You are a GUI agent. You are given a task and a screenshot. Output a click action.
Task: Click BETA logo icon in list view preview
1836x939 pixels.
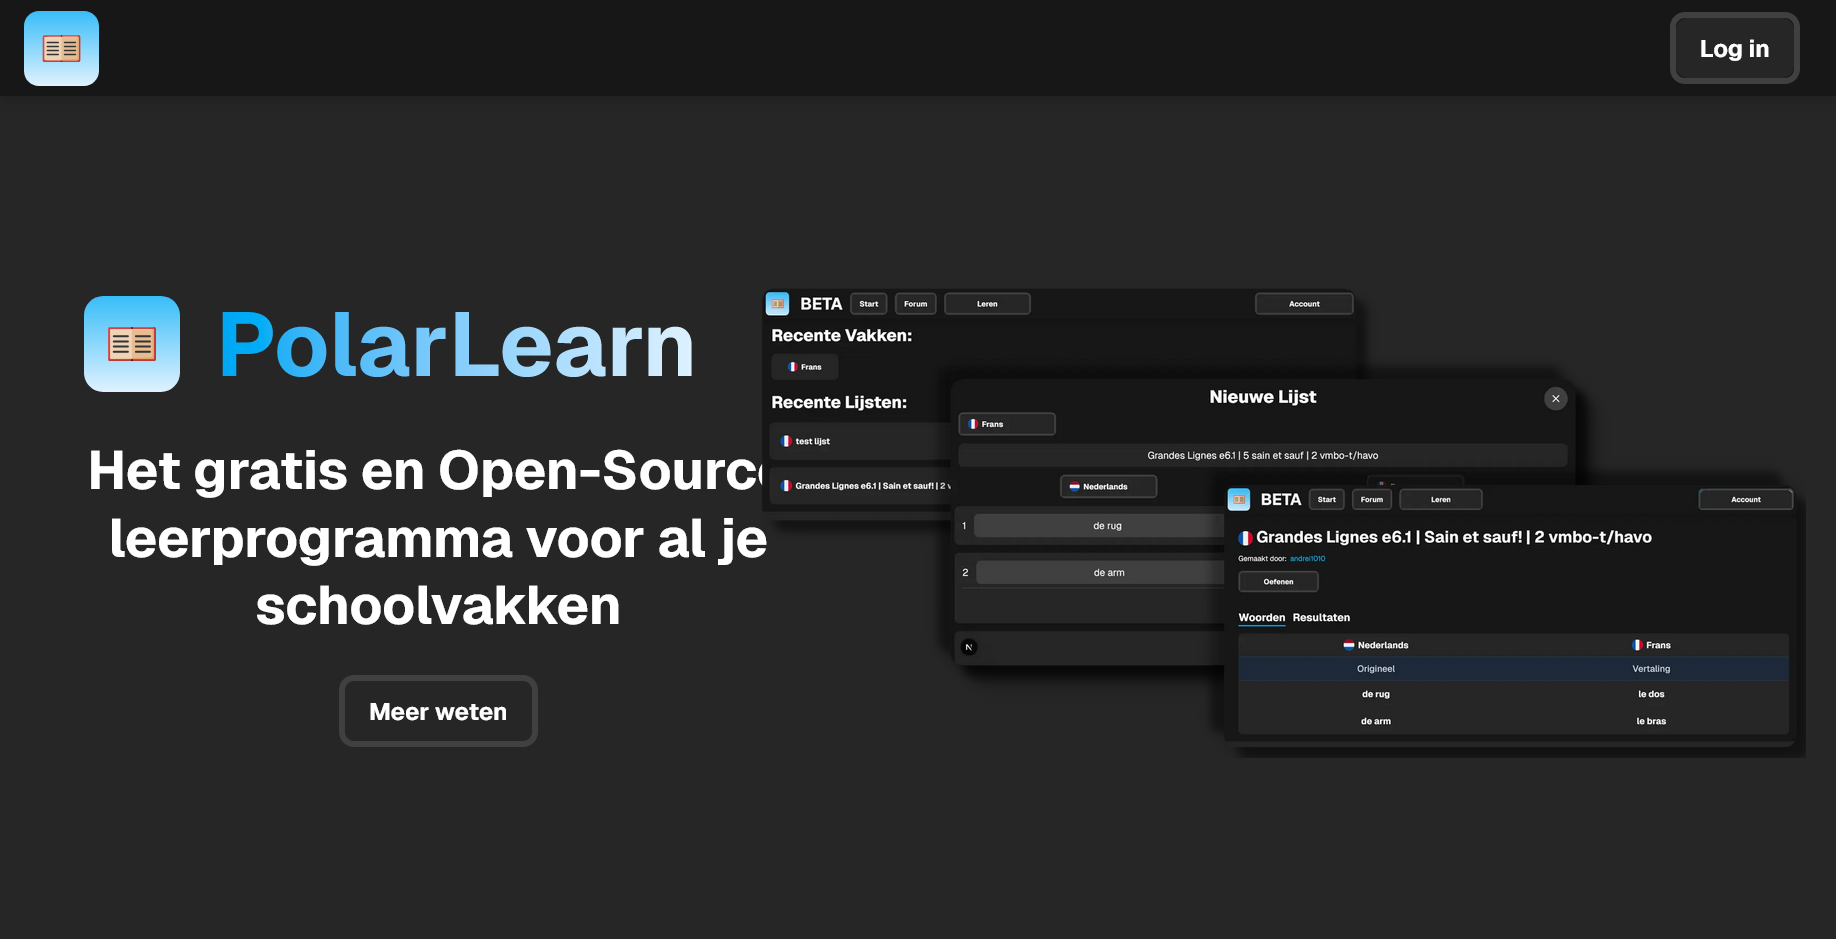click(x=1239, y=499)
